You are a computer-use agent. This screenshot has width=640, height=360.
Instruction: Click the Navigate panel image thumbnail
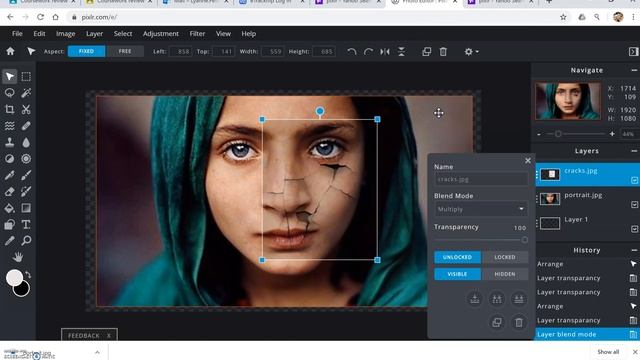point(568,101)
